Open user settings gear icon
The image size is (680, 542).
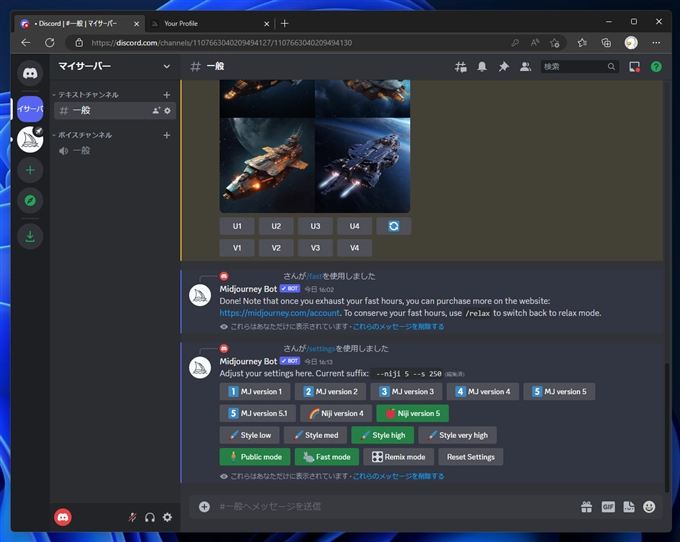[167, 517]
